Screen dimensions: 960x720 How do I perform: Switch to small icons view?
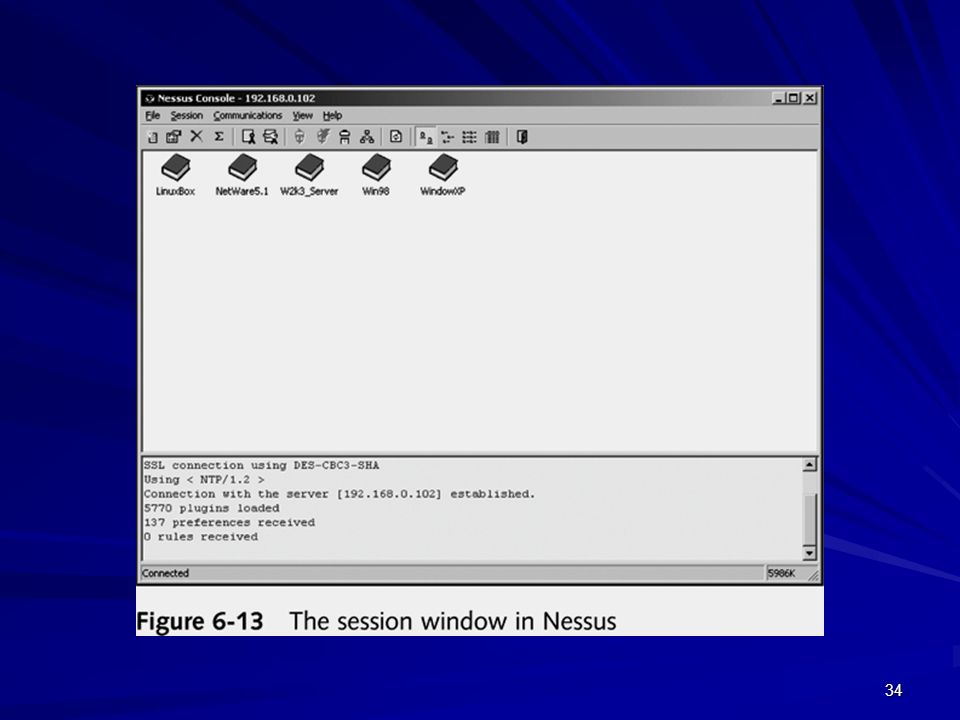click(448, 137)
